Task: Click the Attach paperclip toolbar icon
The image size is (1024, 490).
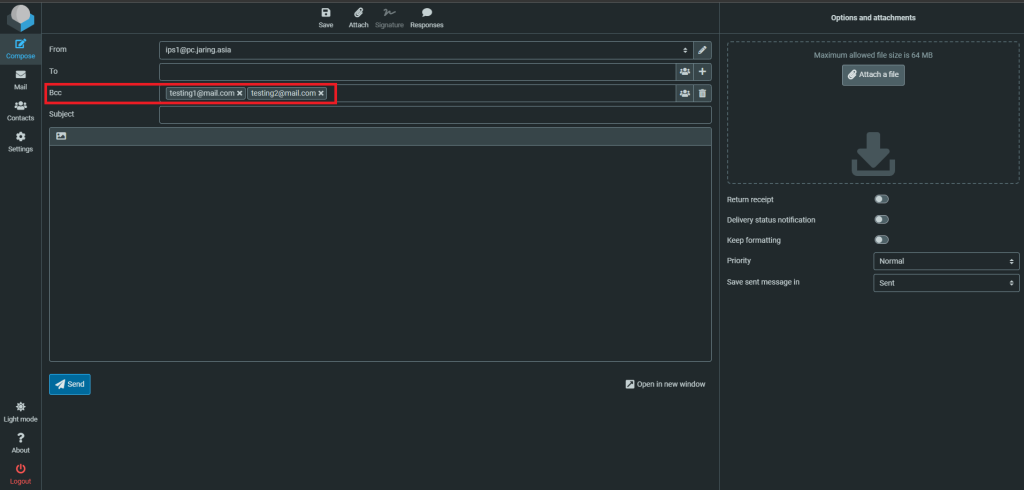Action: [x=358, y=17]
